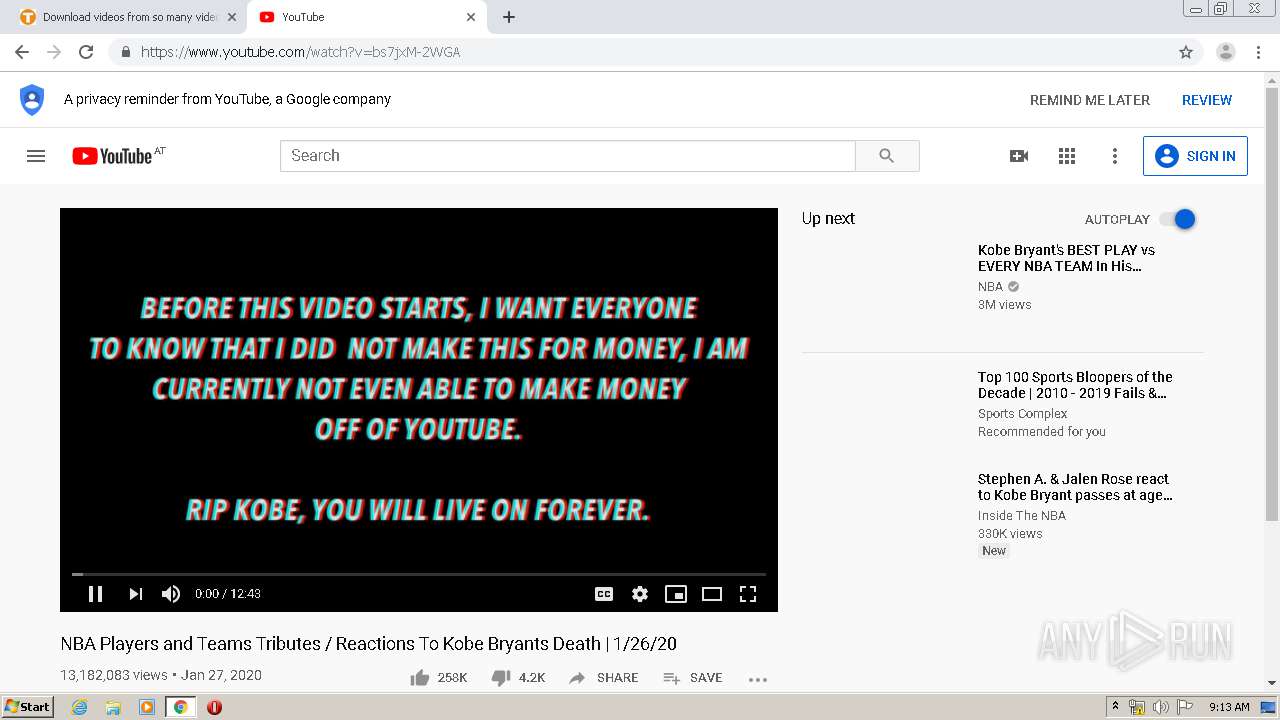Click the Search input field

(568, 156)
